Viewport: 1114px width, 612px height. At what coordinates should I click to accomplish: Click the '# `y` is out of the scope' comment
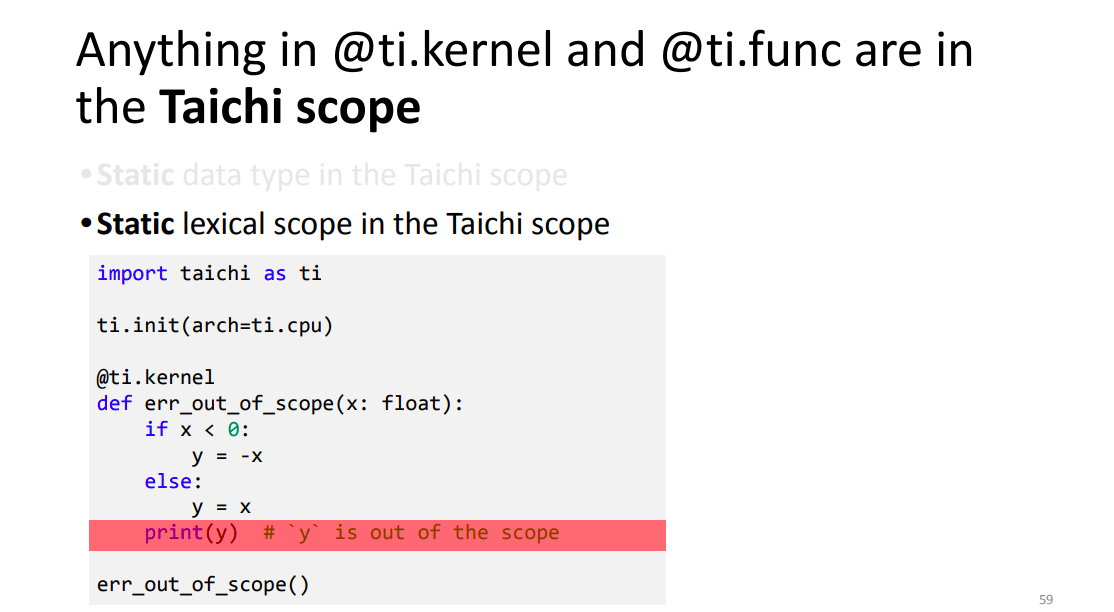411,533
